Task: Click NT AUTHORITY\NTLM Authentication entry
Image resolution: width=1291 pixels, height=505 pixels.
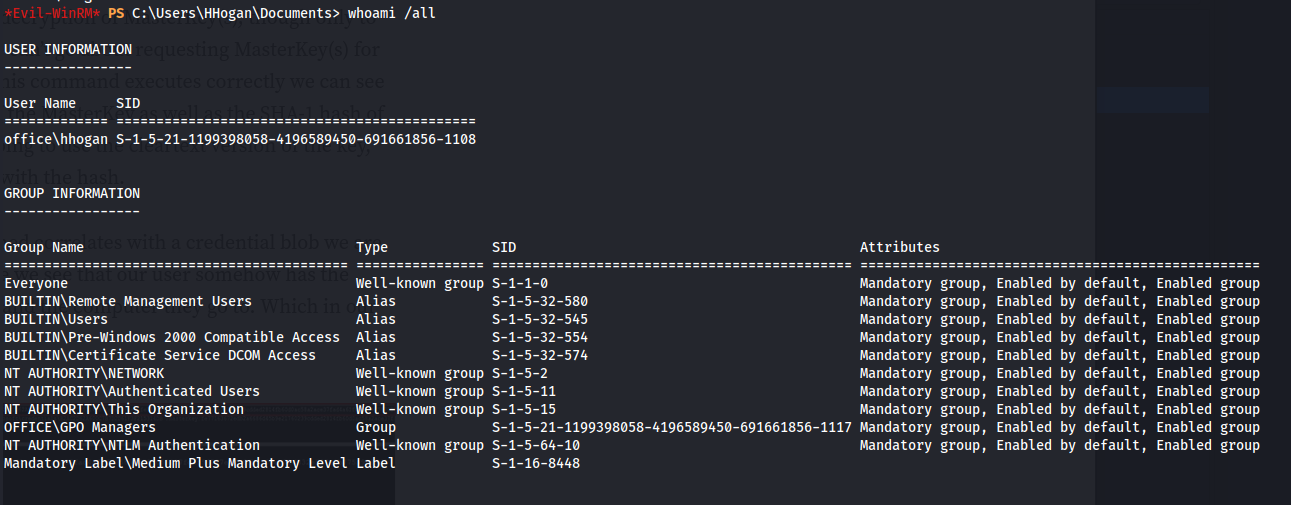Action: click(x=132, y=445)
